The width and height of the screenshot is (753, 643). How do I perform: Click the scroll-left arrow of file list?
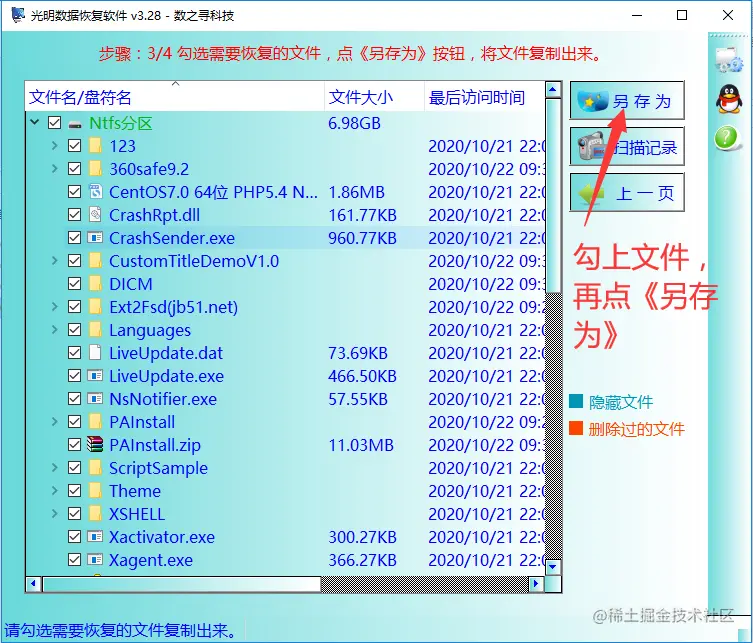pos(33,584)
